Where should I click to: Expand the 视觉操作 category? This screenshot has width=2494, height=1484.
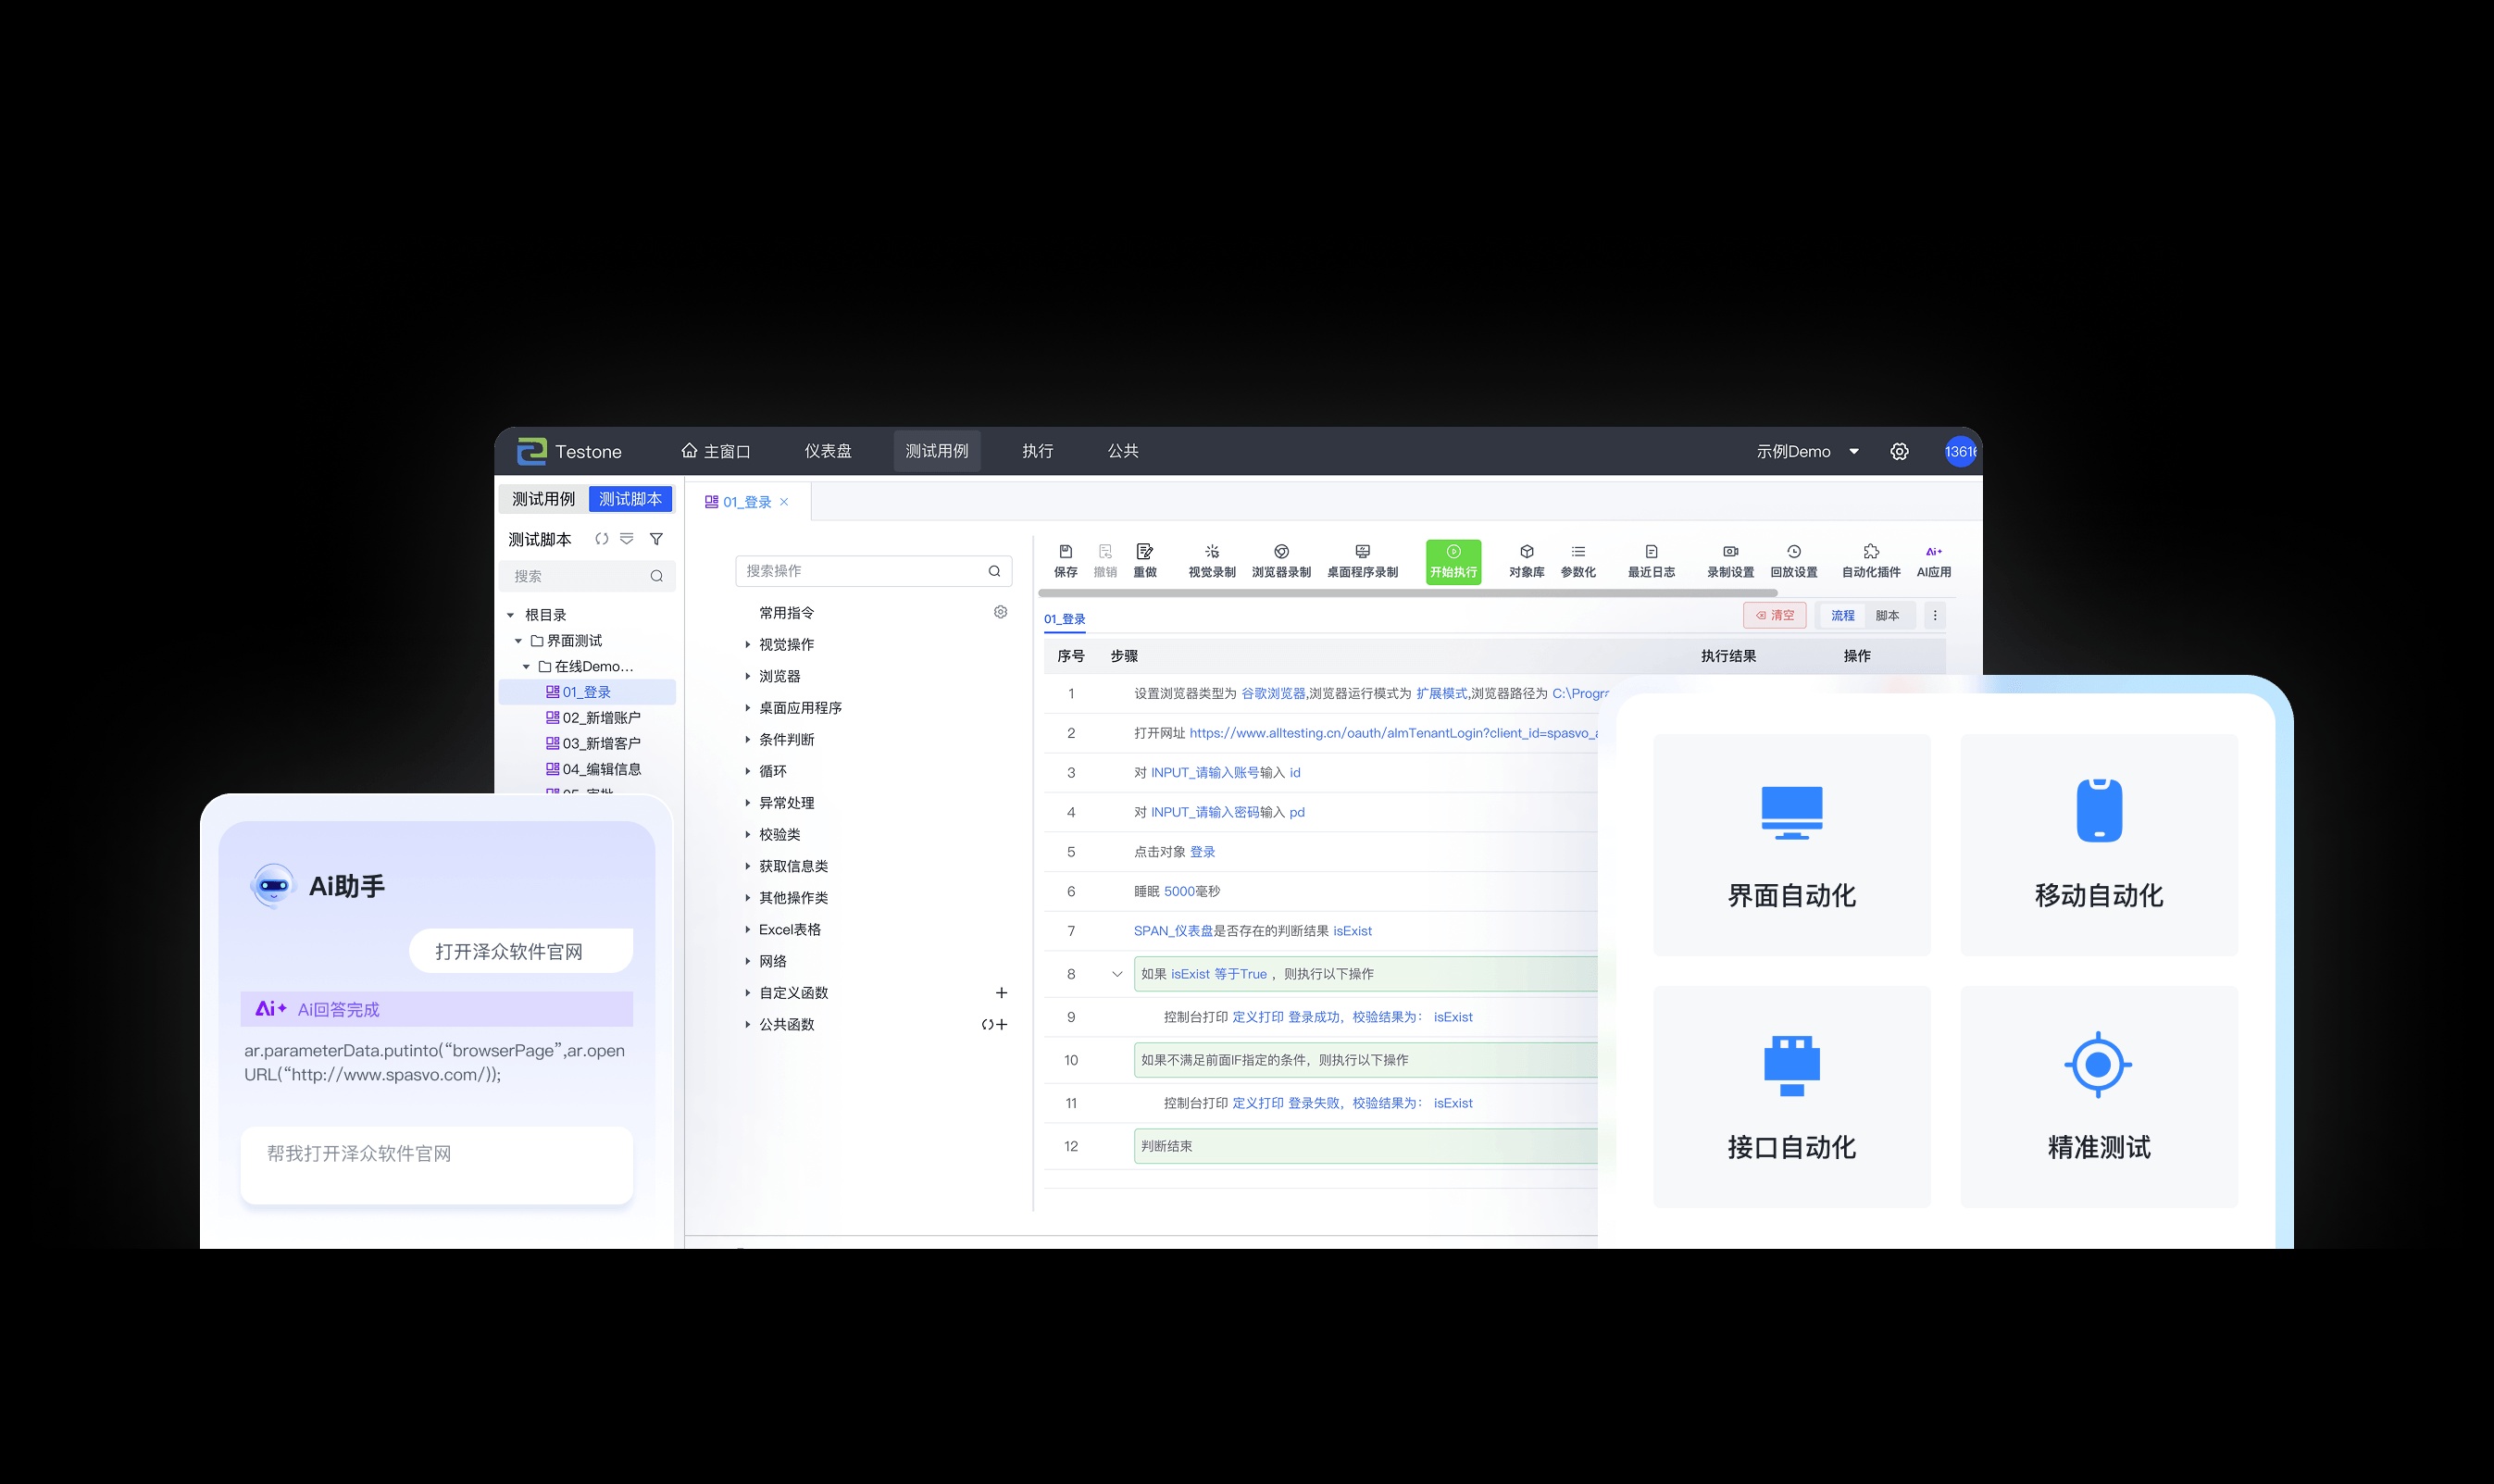747,644
